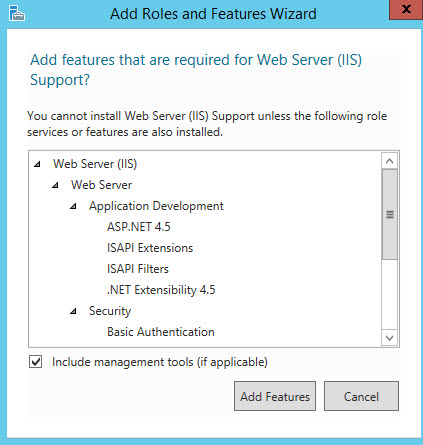Collapse the Application Development node
Screen dimensions: 423x445
(73, 206)
